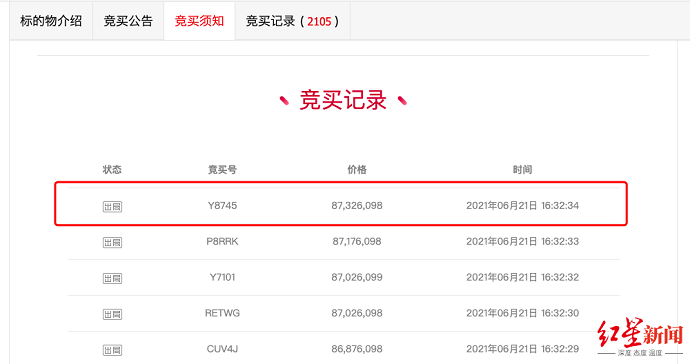This screenshot has width=690, height=364.
Task: Click the 竞买号 column header
Action: (222, 169)
